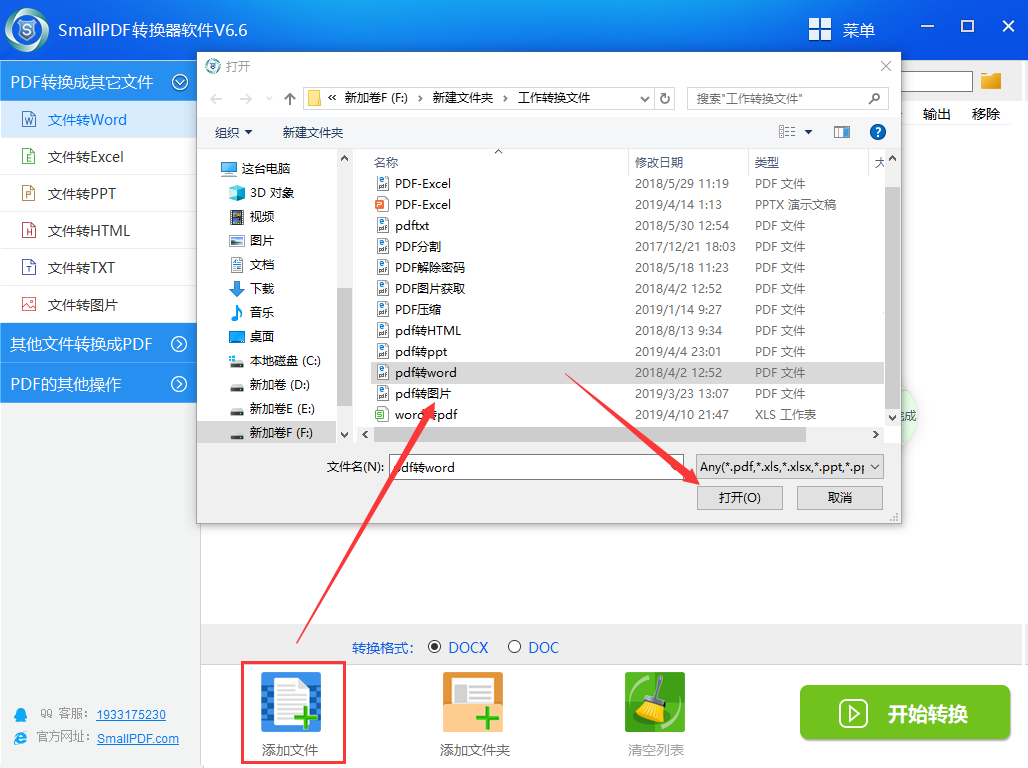Click the 搜索"工作转换文件" search box
The image size is (1028, 768).
click(787, 98)
